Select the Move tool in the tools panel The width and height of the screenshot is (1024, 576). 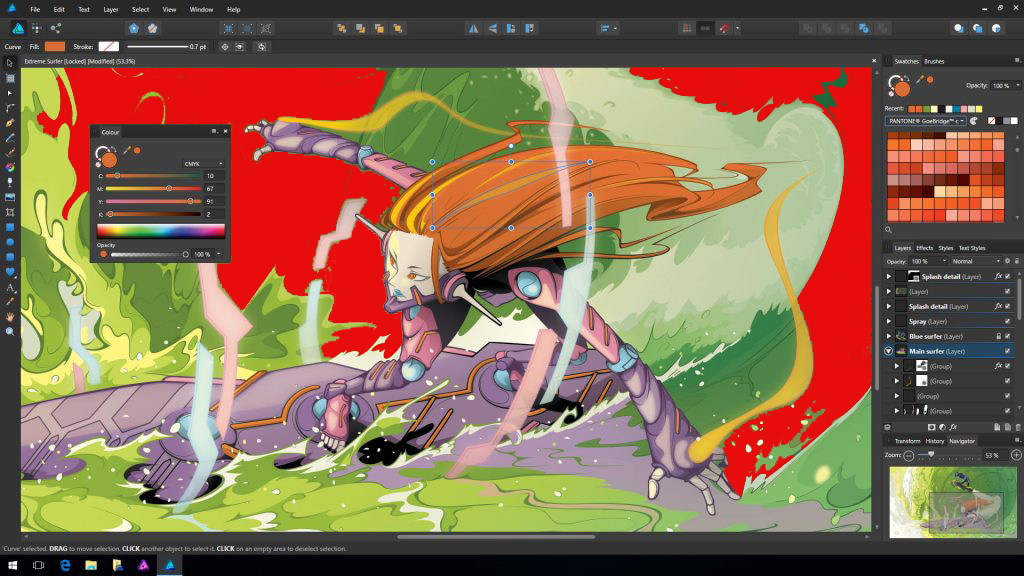tap(10, 63)
